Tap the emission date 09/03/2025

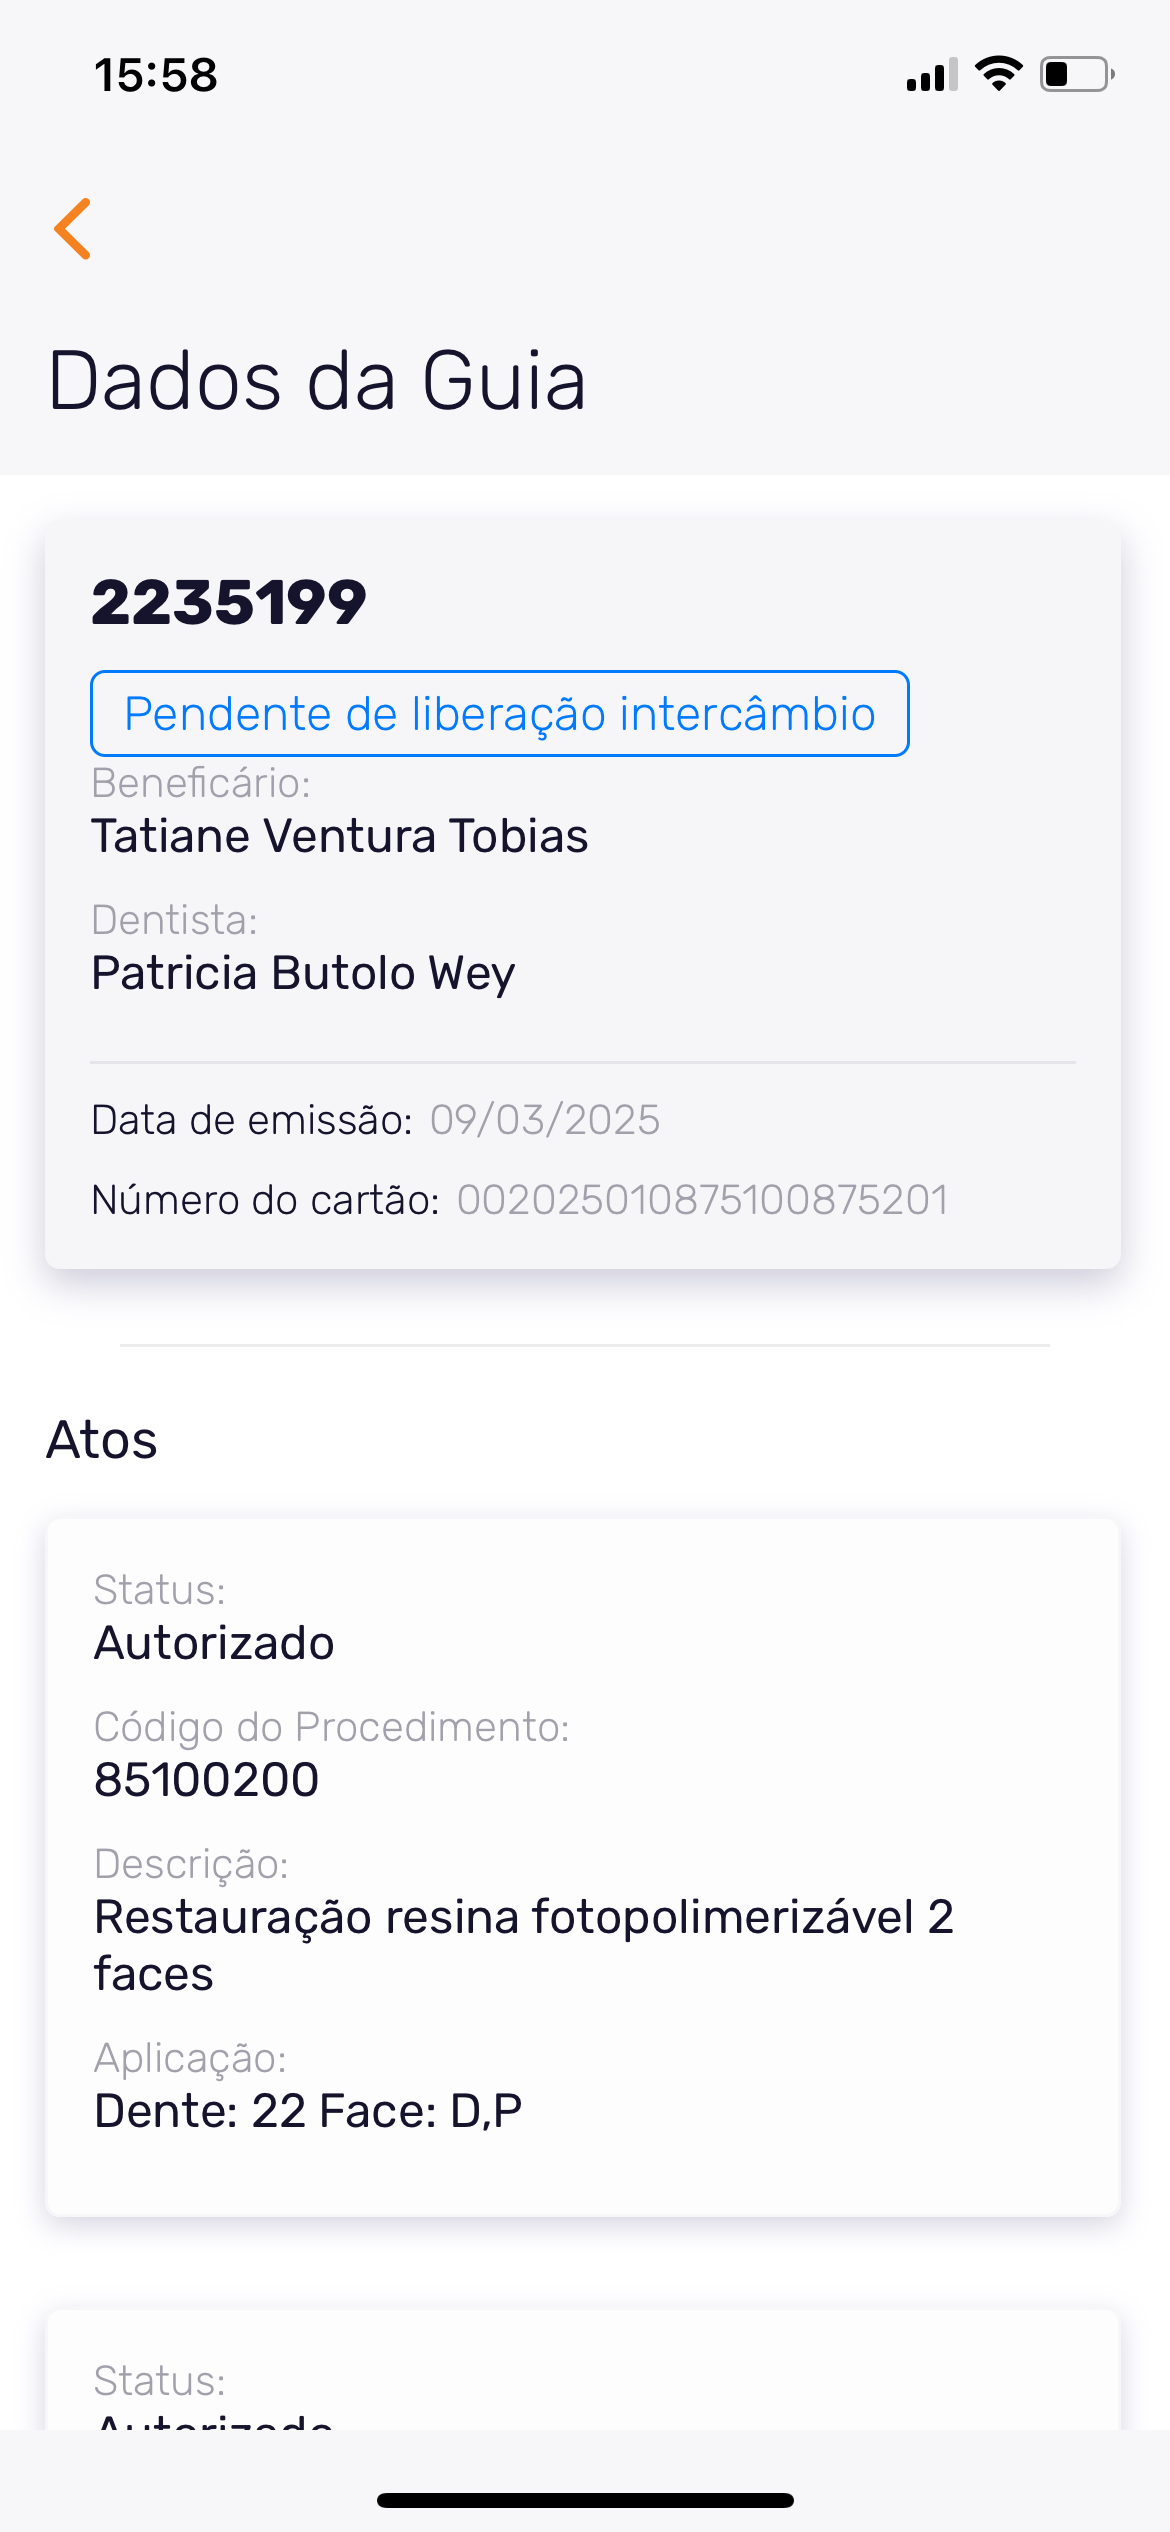pyautogui.click(x=545, y=1120)
